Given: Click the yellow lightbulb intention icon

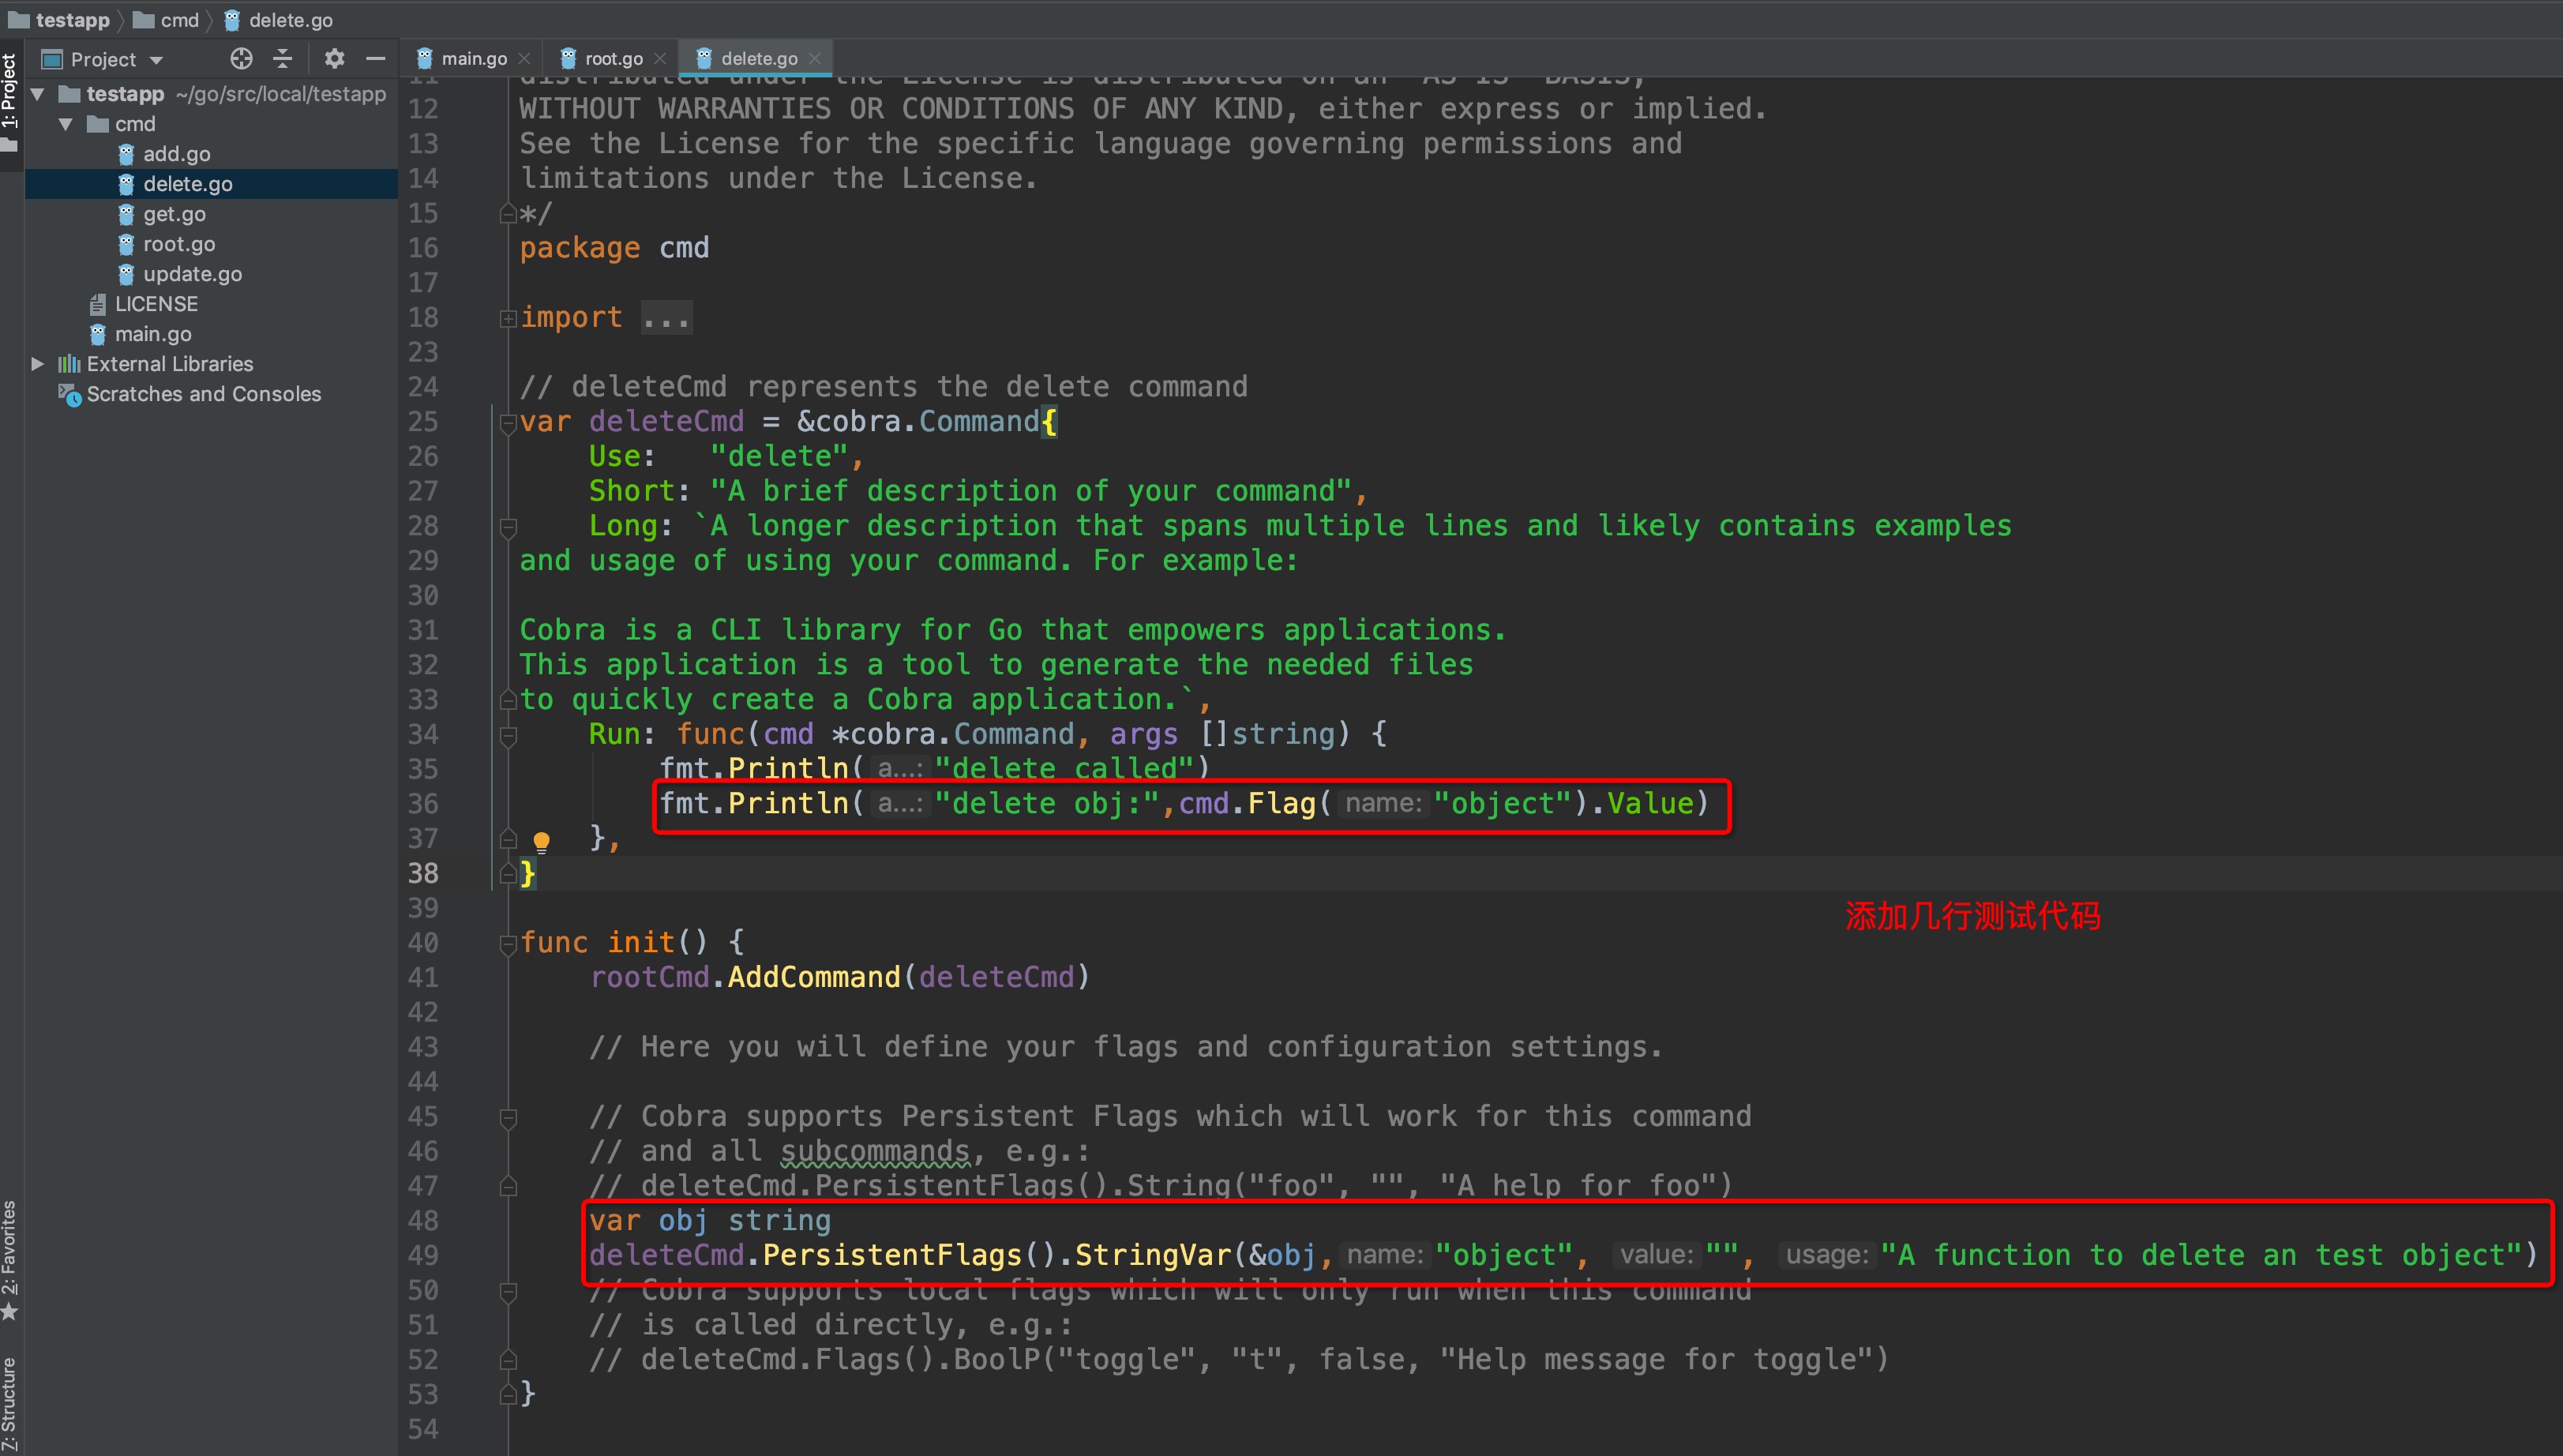Looking at the screenshot, I should click(541, 841).
